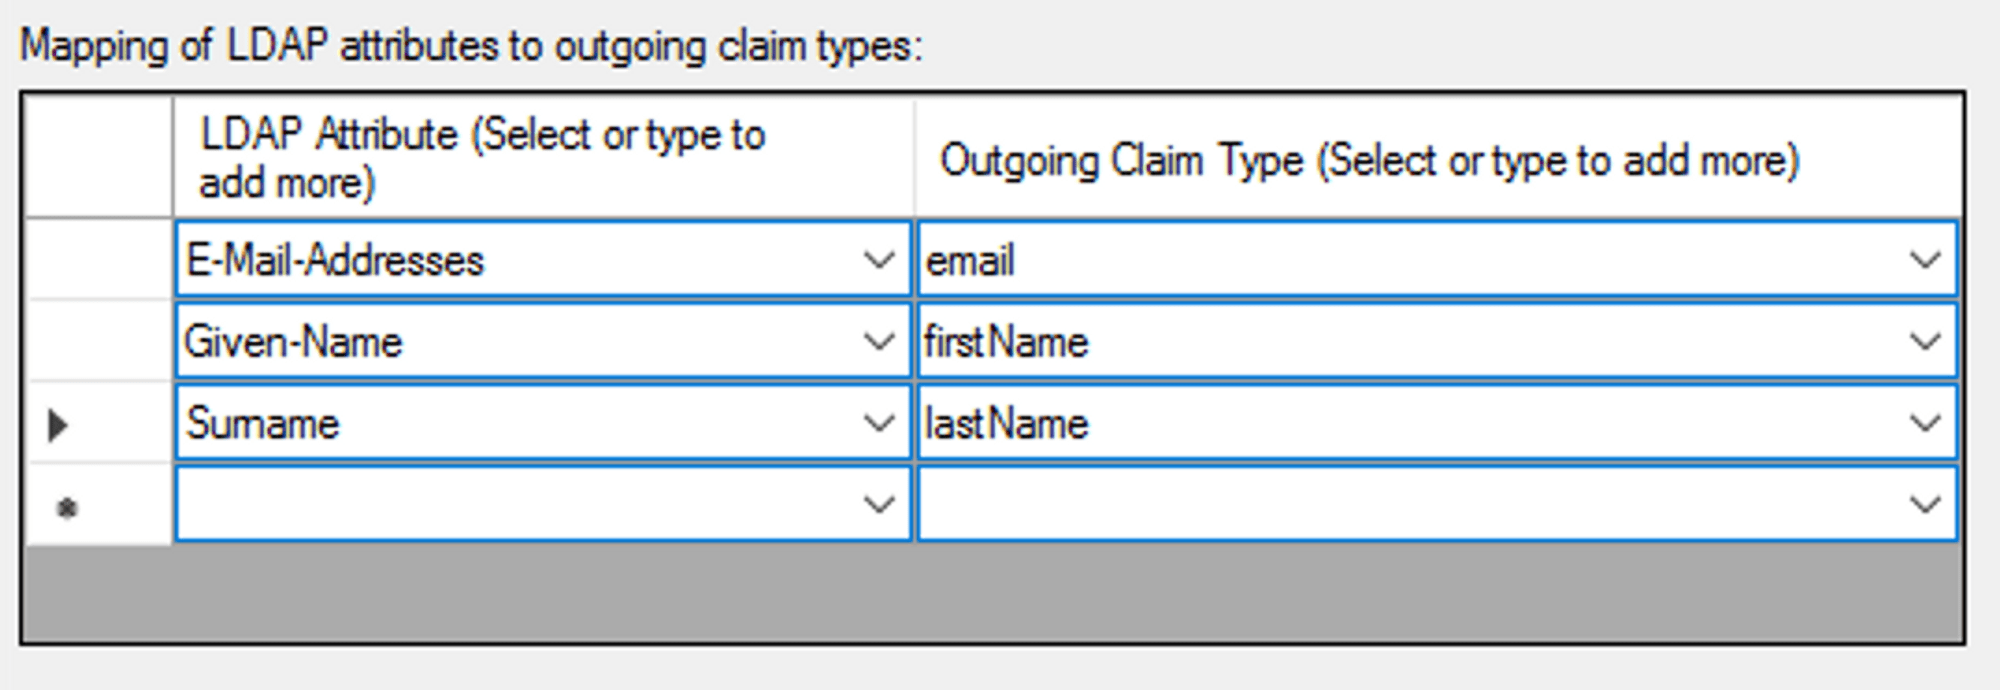
Task: Open the lastName outgoing claim dropdown arrow
Action: (x=1924, y=424)
